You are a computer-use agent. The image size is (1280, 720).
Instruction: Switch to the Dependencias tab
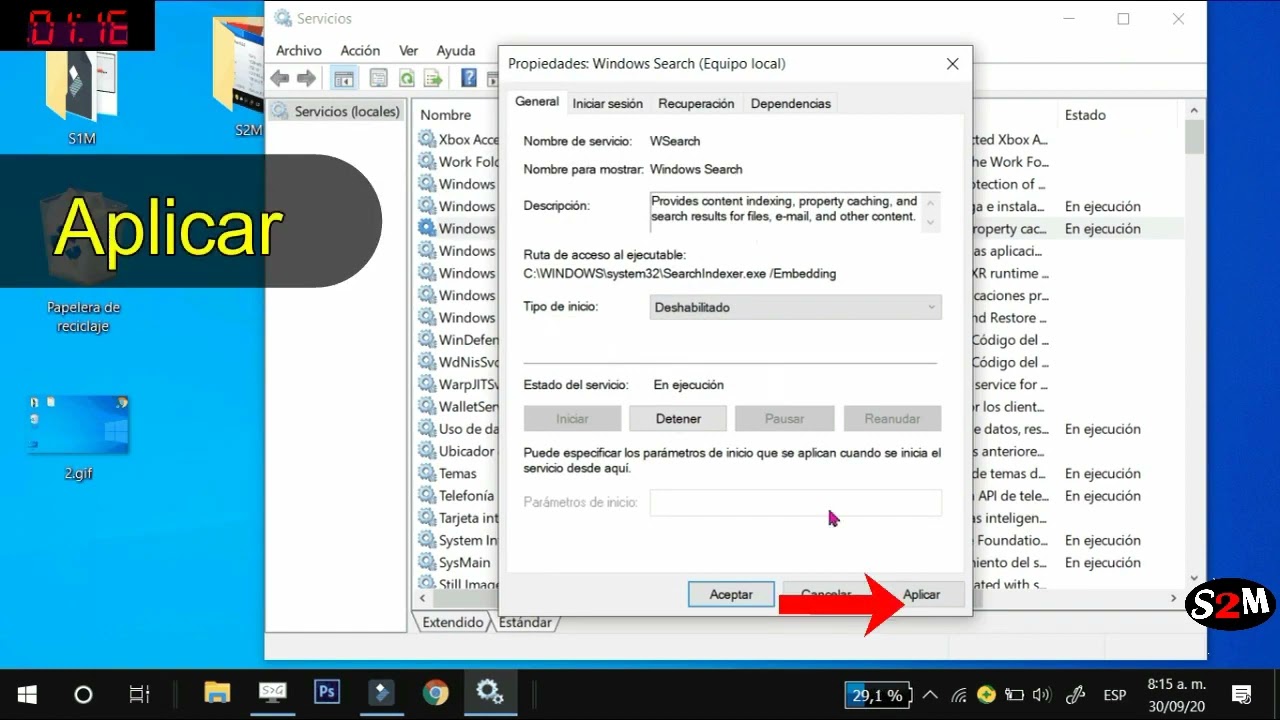coord(790,103)
